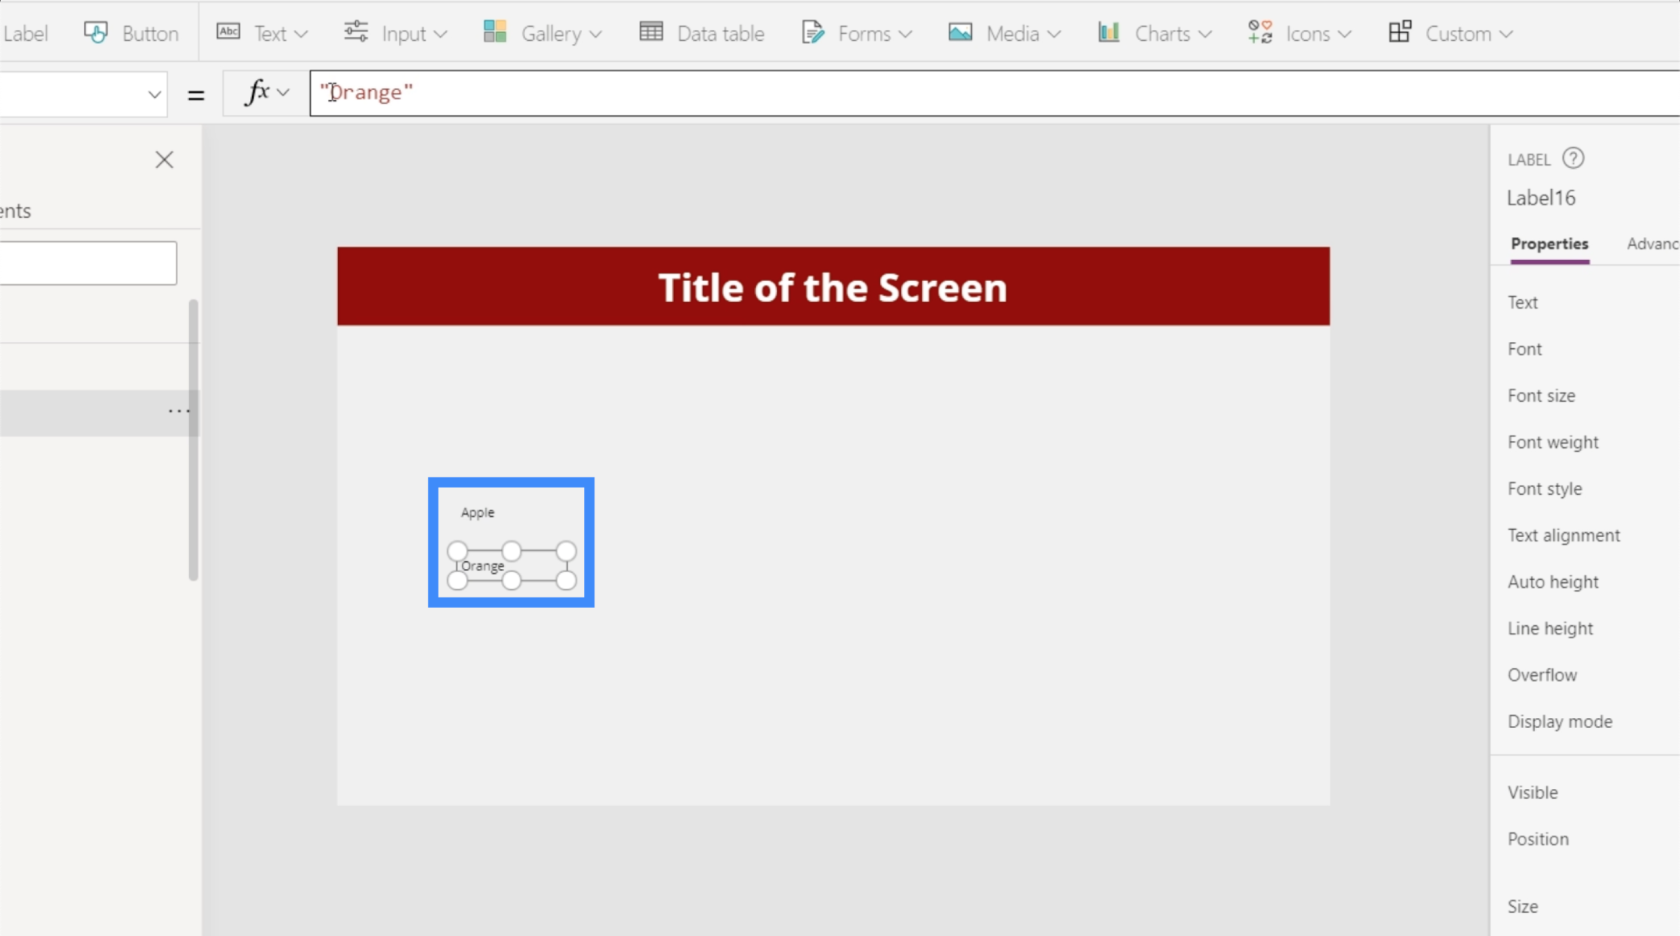The width and height of the screenshot is (1680, 936).
Task: Open the Media dropdown menu
Action: (x=1004, y=33)
